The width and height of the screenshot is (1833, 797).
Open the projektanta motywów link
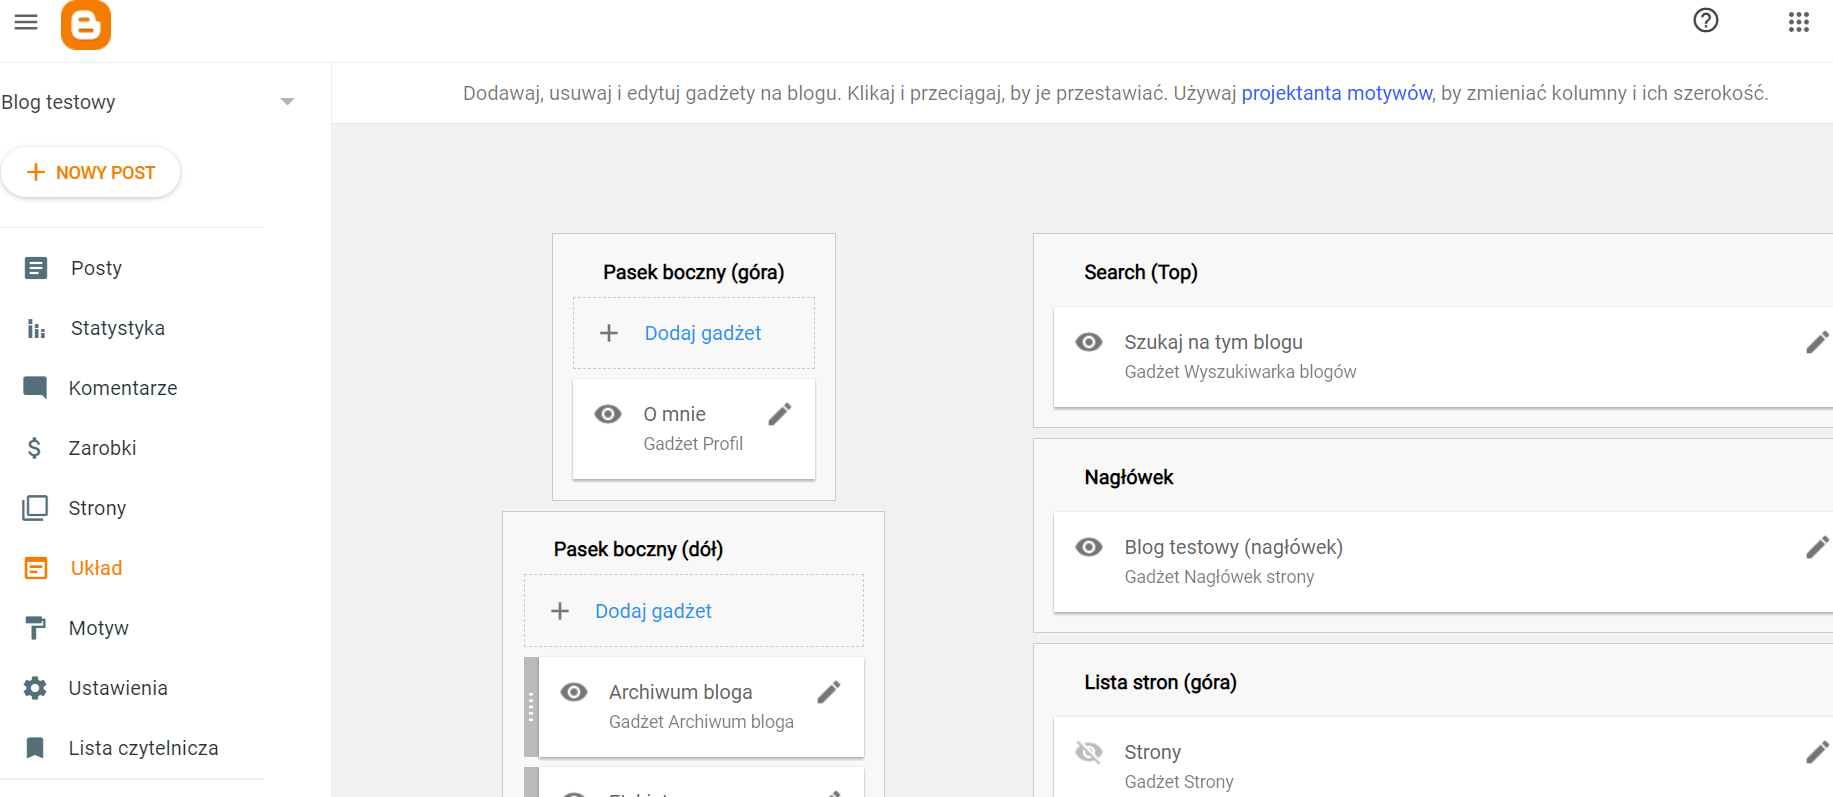point(1337,93)
